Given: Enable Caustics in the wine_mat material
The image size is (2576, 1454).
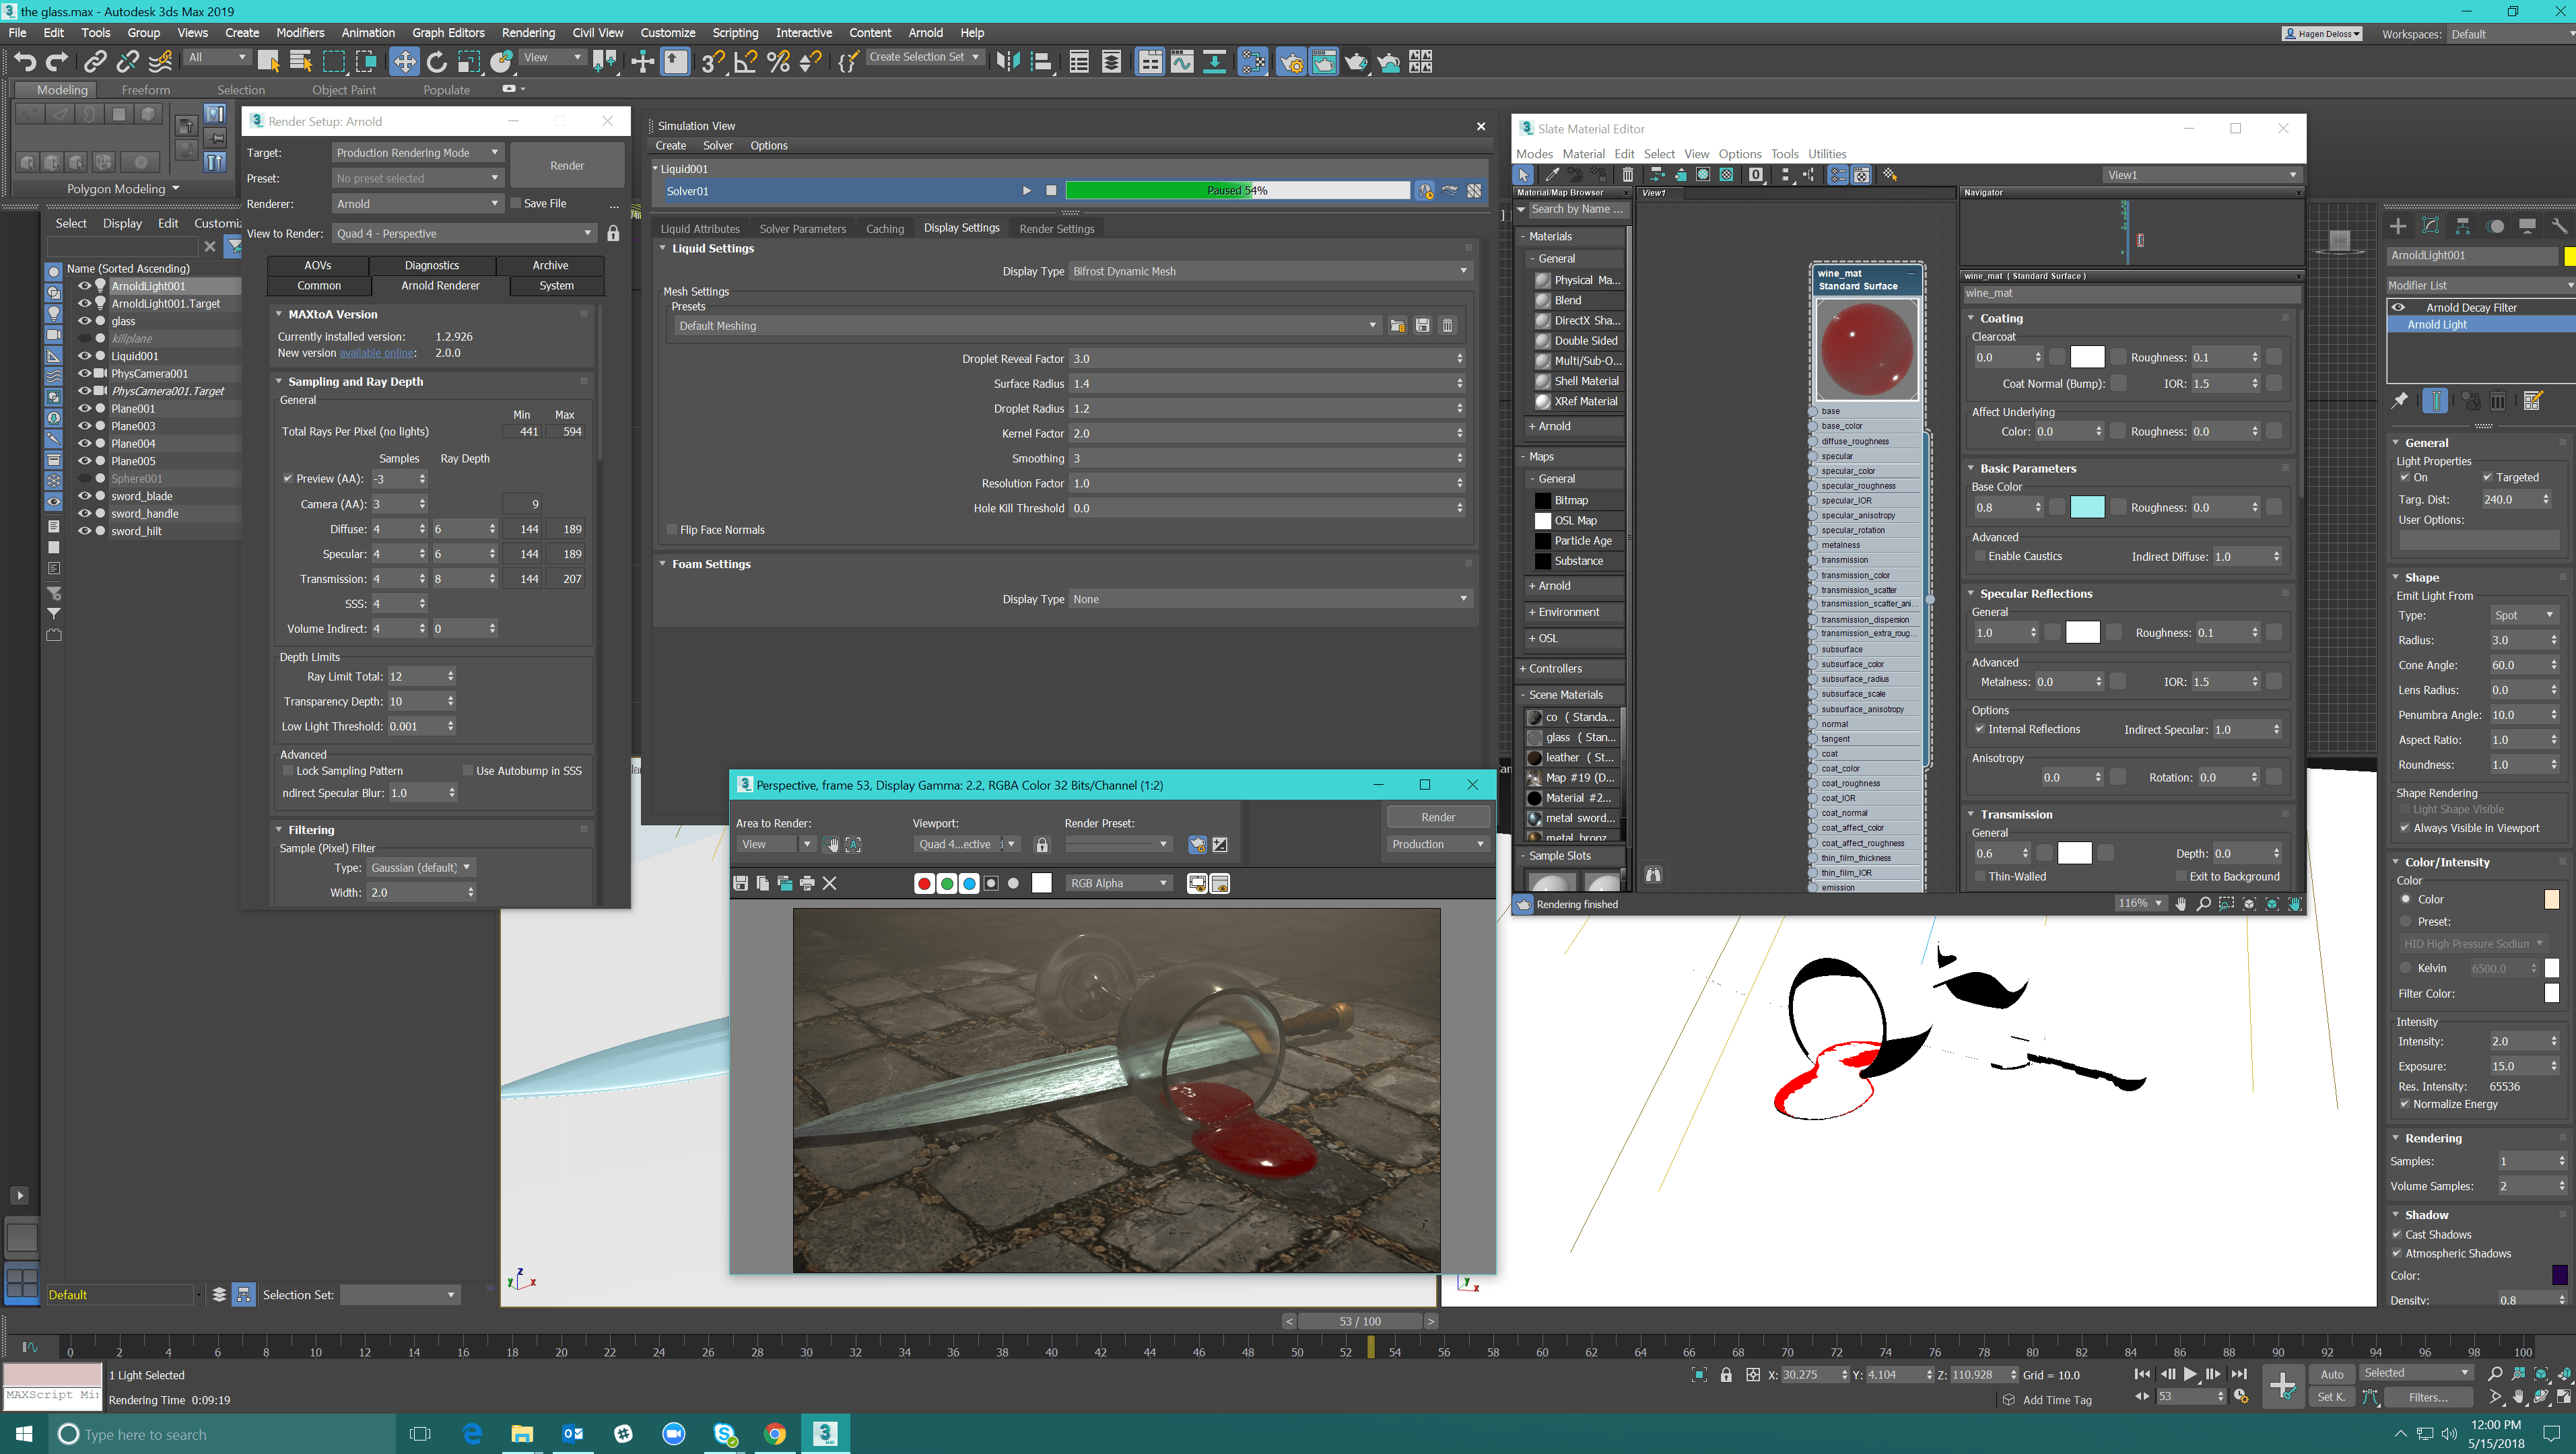Looking at the screenshot, I should 1979,556.
